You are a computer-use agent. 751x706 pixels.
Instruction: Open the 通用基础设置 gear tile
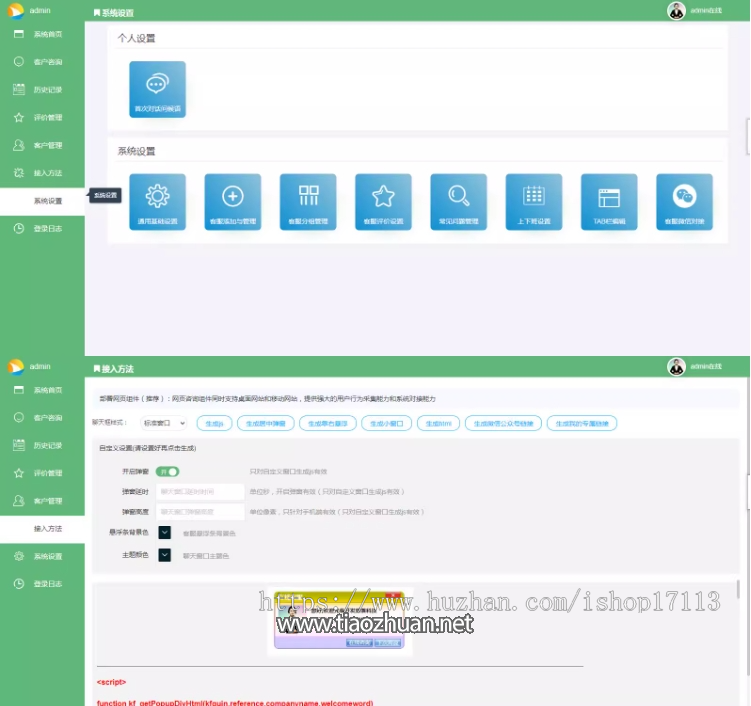157,202
